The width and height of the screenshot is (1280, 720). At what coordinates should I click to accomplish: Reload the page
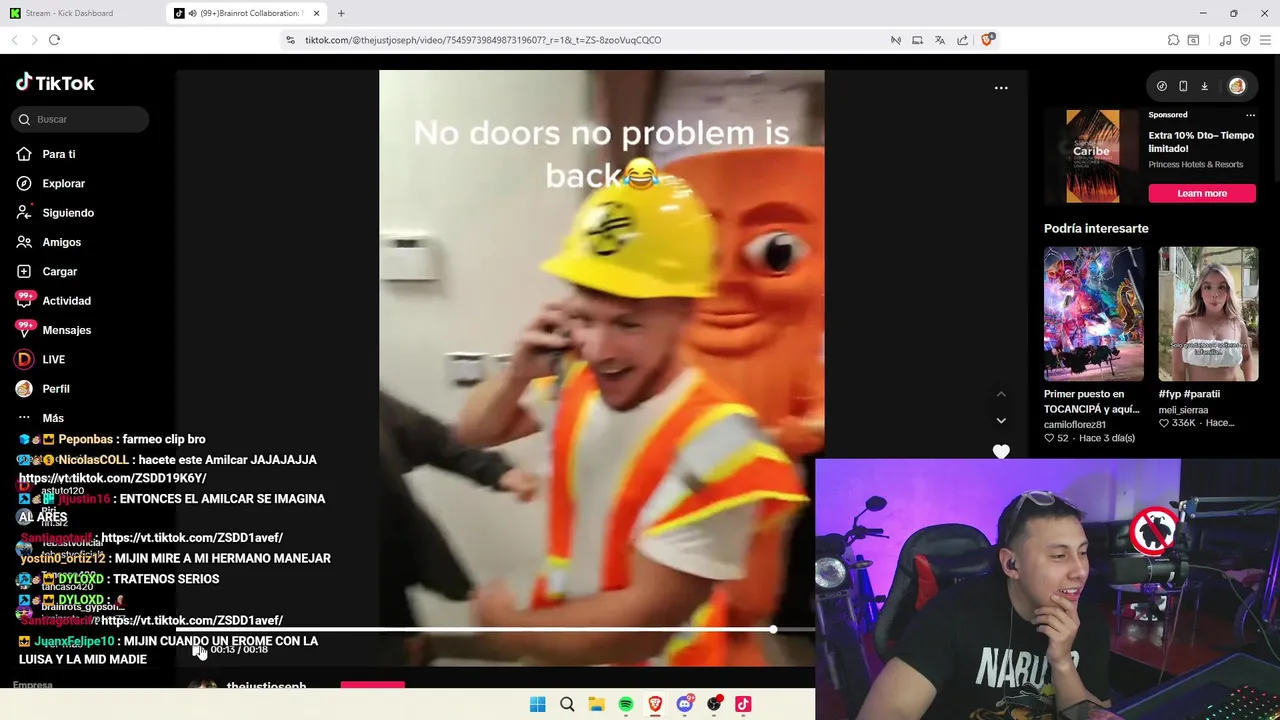click(54, 40)
